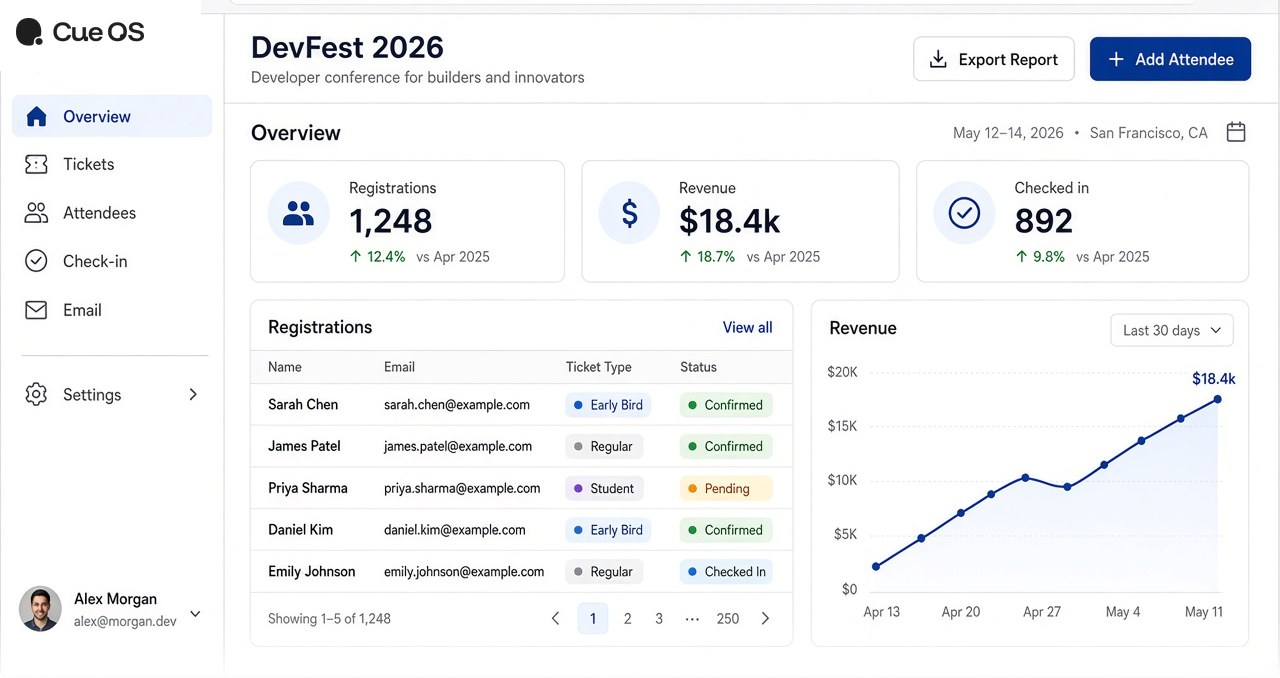Open the Email section
Screen dimensions: 1280x678
coord(112,310)
